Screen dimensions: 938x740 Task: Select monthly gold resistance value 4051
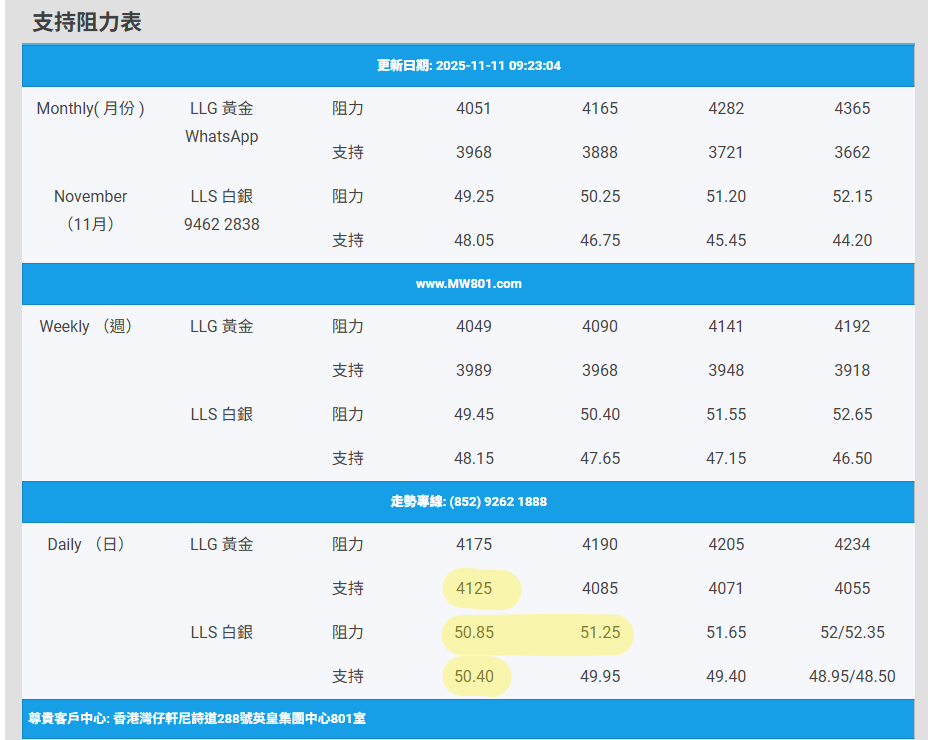tap(474, 109)
